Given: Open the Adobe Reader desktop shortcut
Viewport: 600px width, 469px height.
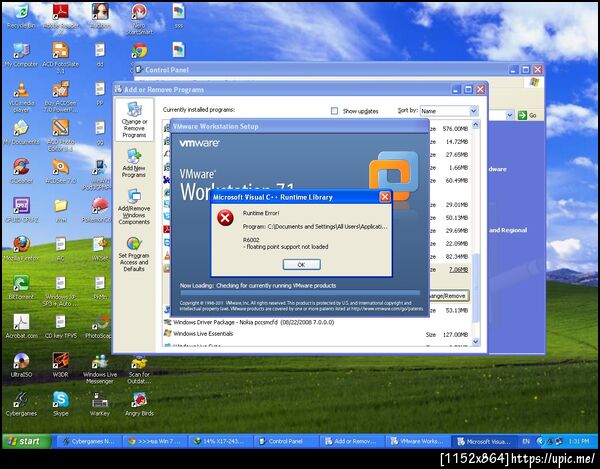Looking at the screenshot, I should click(61, 18).
